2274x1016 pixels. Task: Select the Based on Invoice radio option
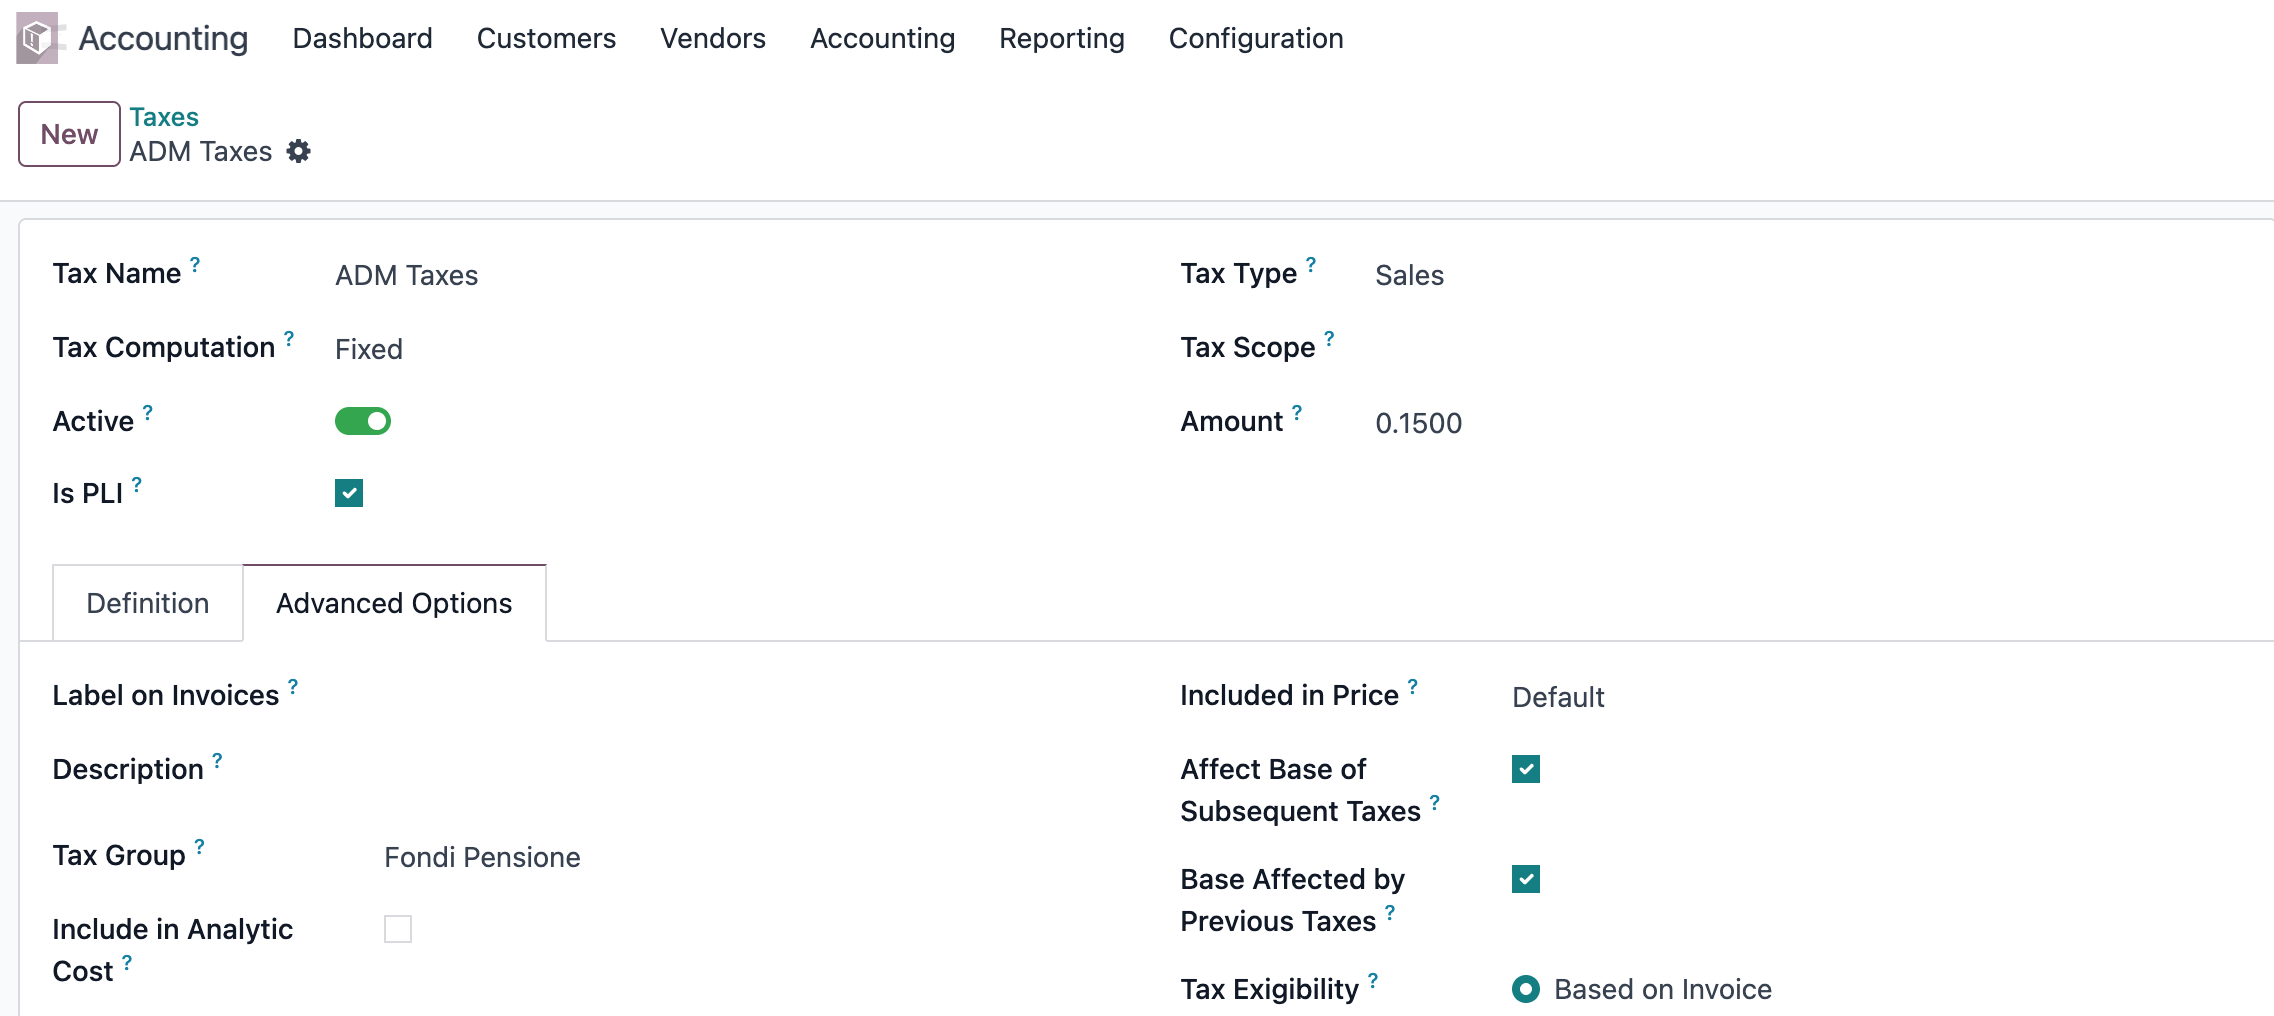click(1526, 989)
